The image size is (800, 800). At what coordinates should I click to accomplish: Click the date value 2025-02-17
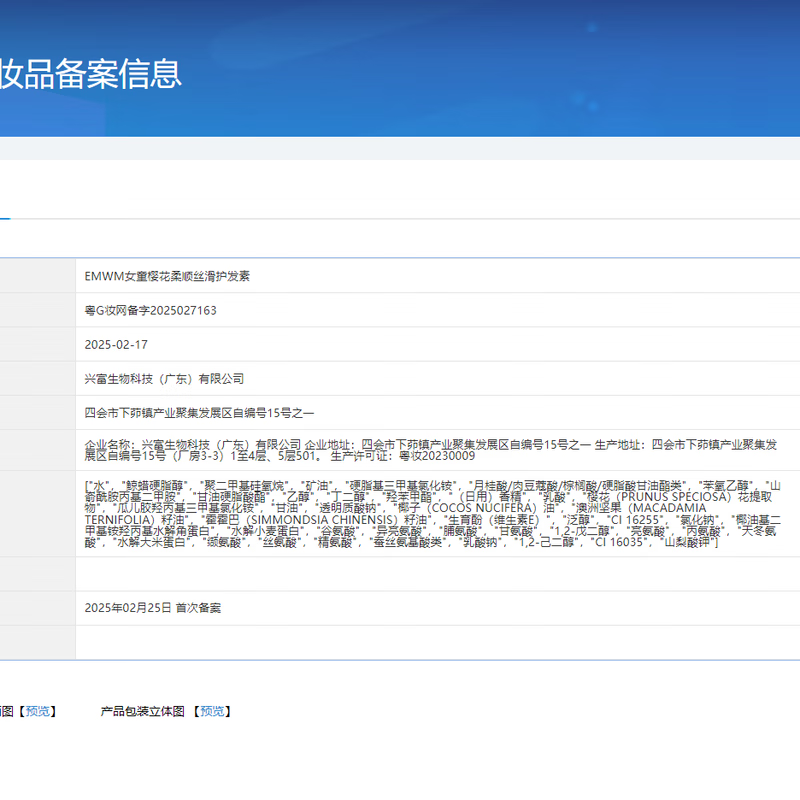tap(116, 344)
